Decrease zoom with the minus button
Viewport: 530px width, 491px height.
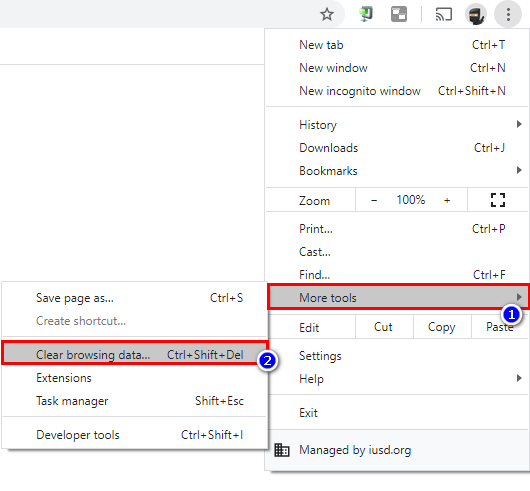pyautogui.click(x=374, y=200)
